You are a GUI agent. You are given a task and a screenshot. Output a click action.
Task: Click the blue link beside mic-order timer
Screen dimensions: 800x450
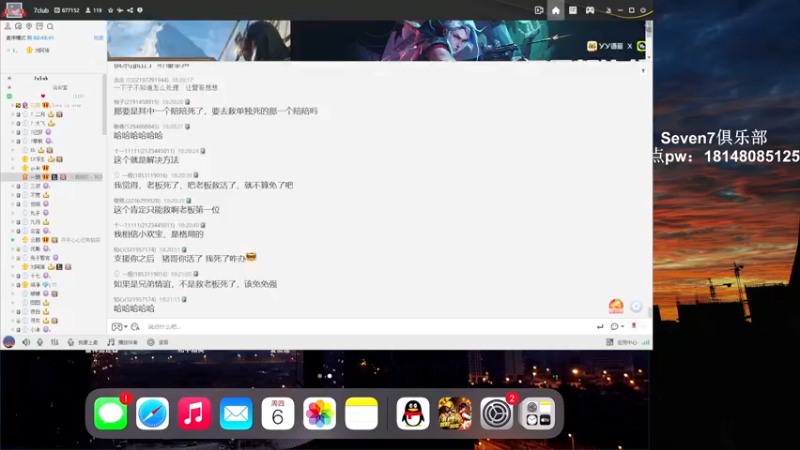tap(98, 38)
